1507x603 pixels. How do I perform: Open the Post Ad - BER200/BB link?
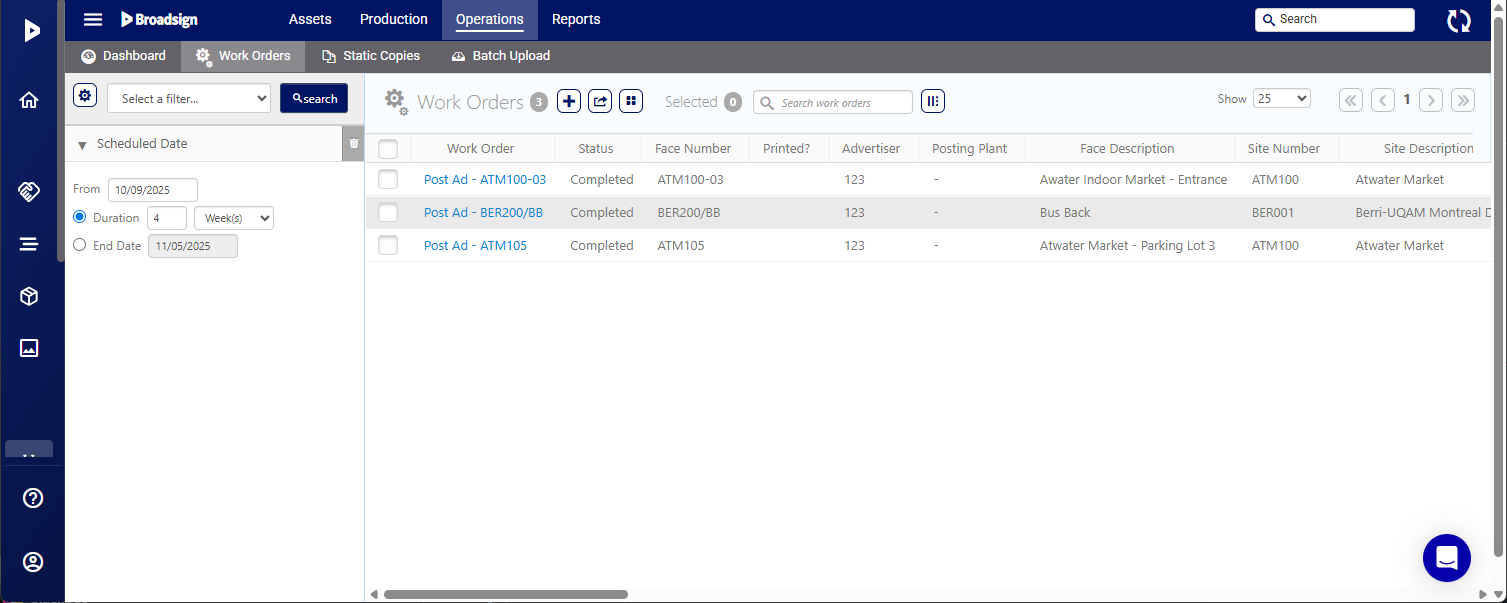point(483,213)
